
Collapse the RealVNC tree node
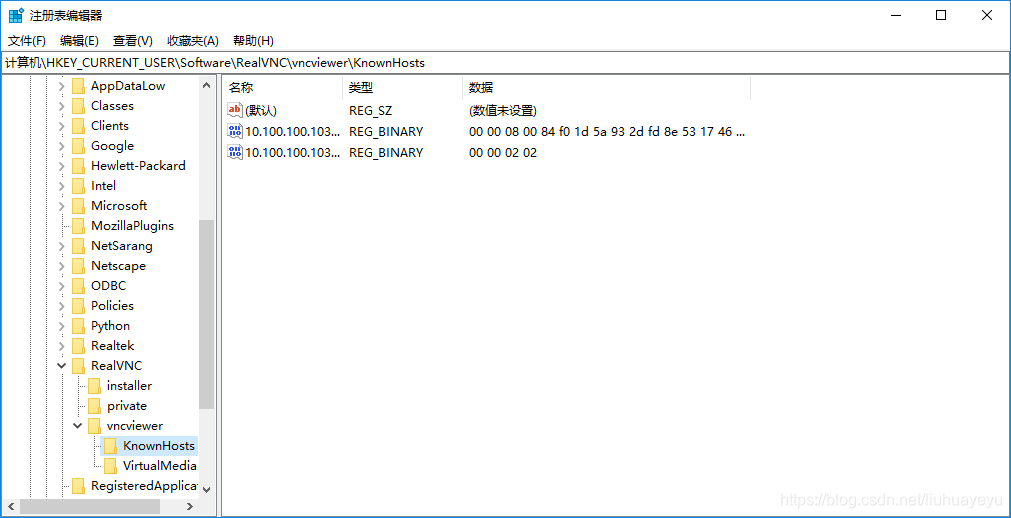tap(61, 365)
